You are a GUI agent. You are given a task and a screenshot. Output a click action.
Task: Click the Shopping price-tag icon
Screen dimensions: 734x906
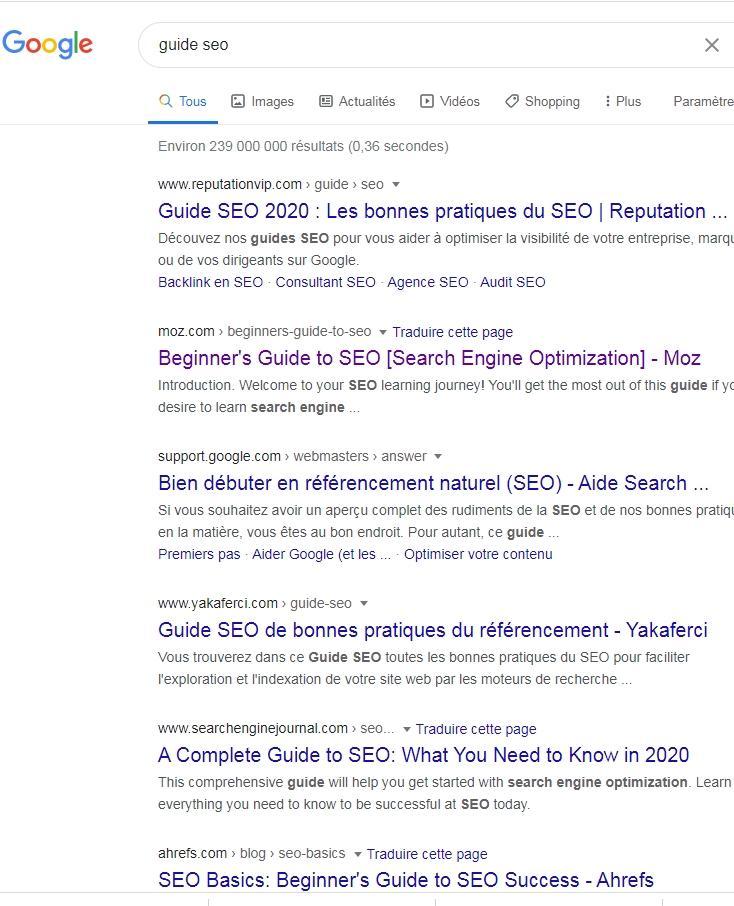513,101
